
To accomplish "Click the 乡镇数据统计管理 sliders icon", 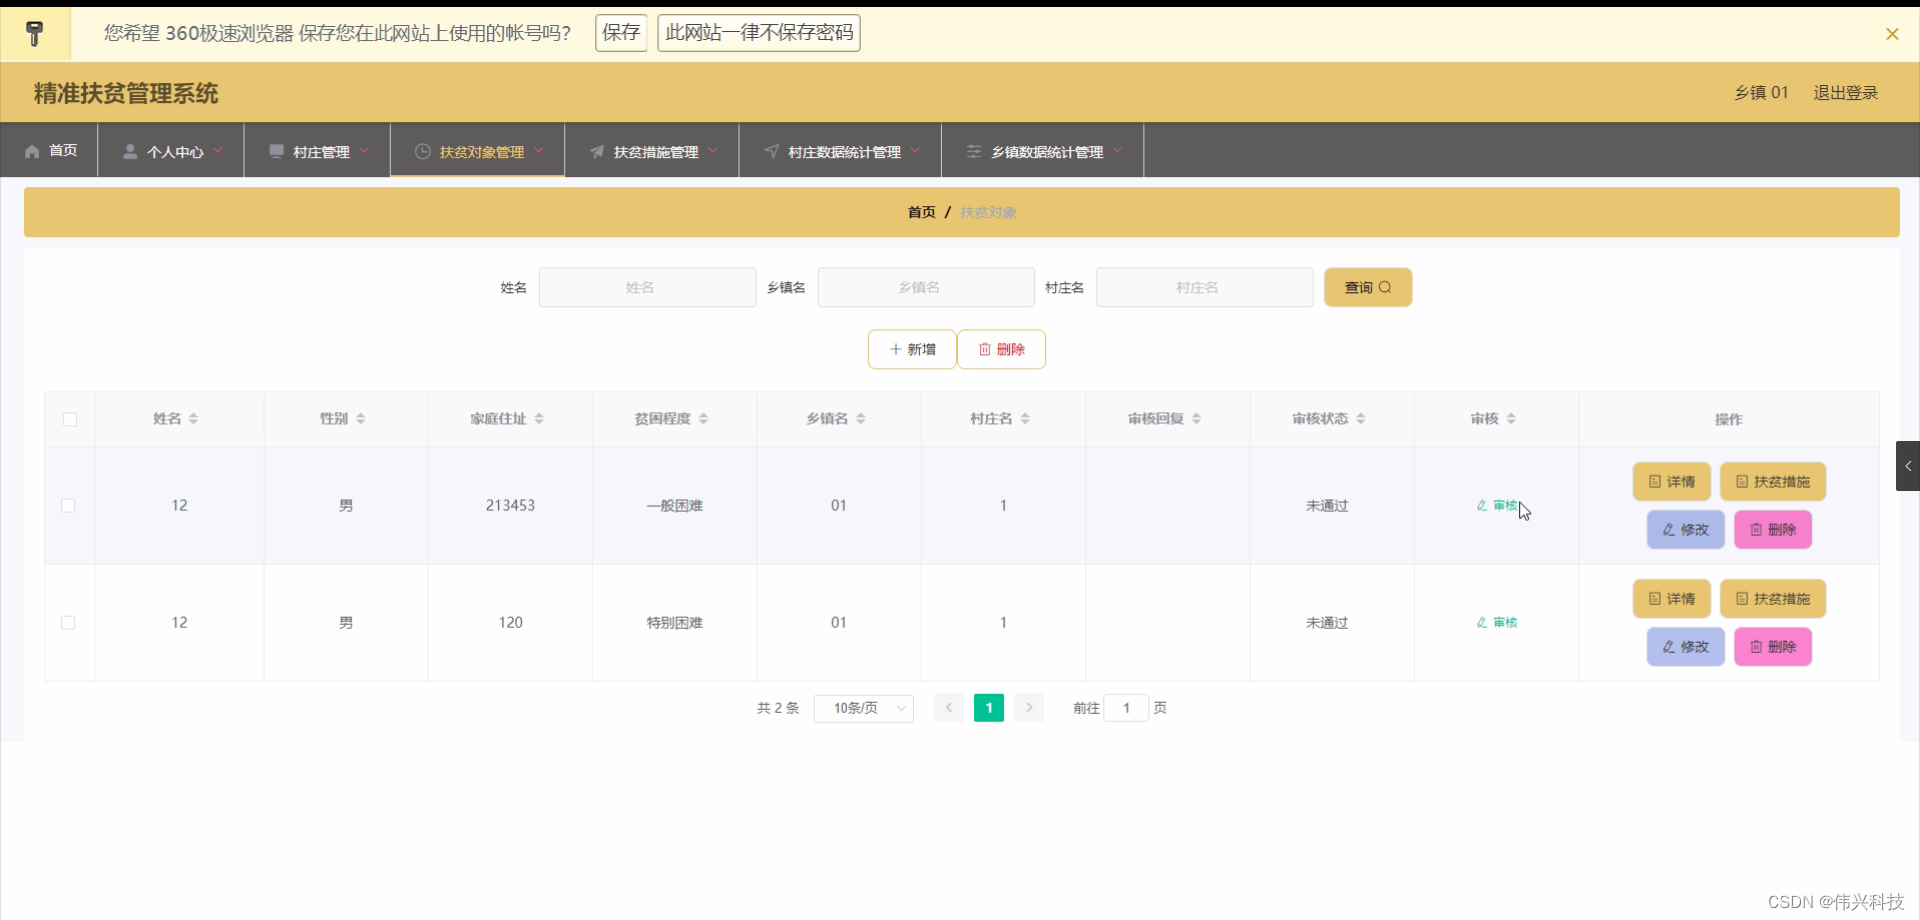I will click(x=972, y=151).
